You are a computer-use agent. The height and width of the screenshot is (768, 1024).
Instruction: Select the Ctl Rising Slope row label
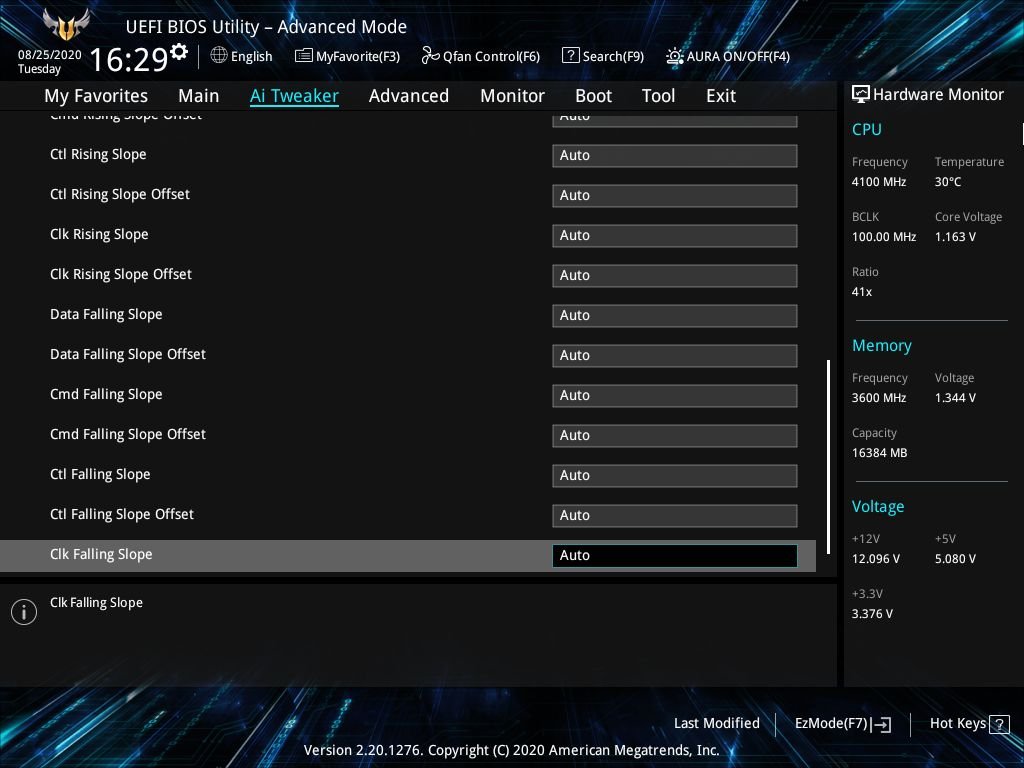(98, 155)
